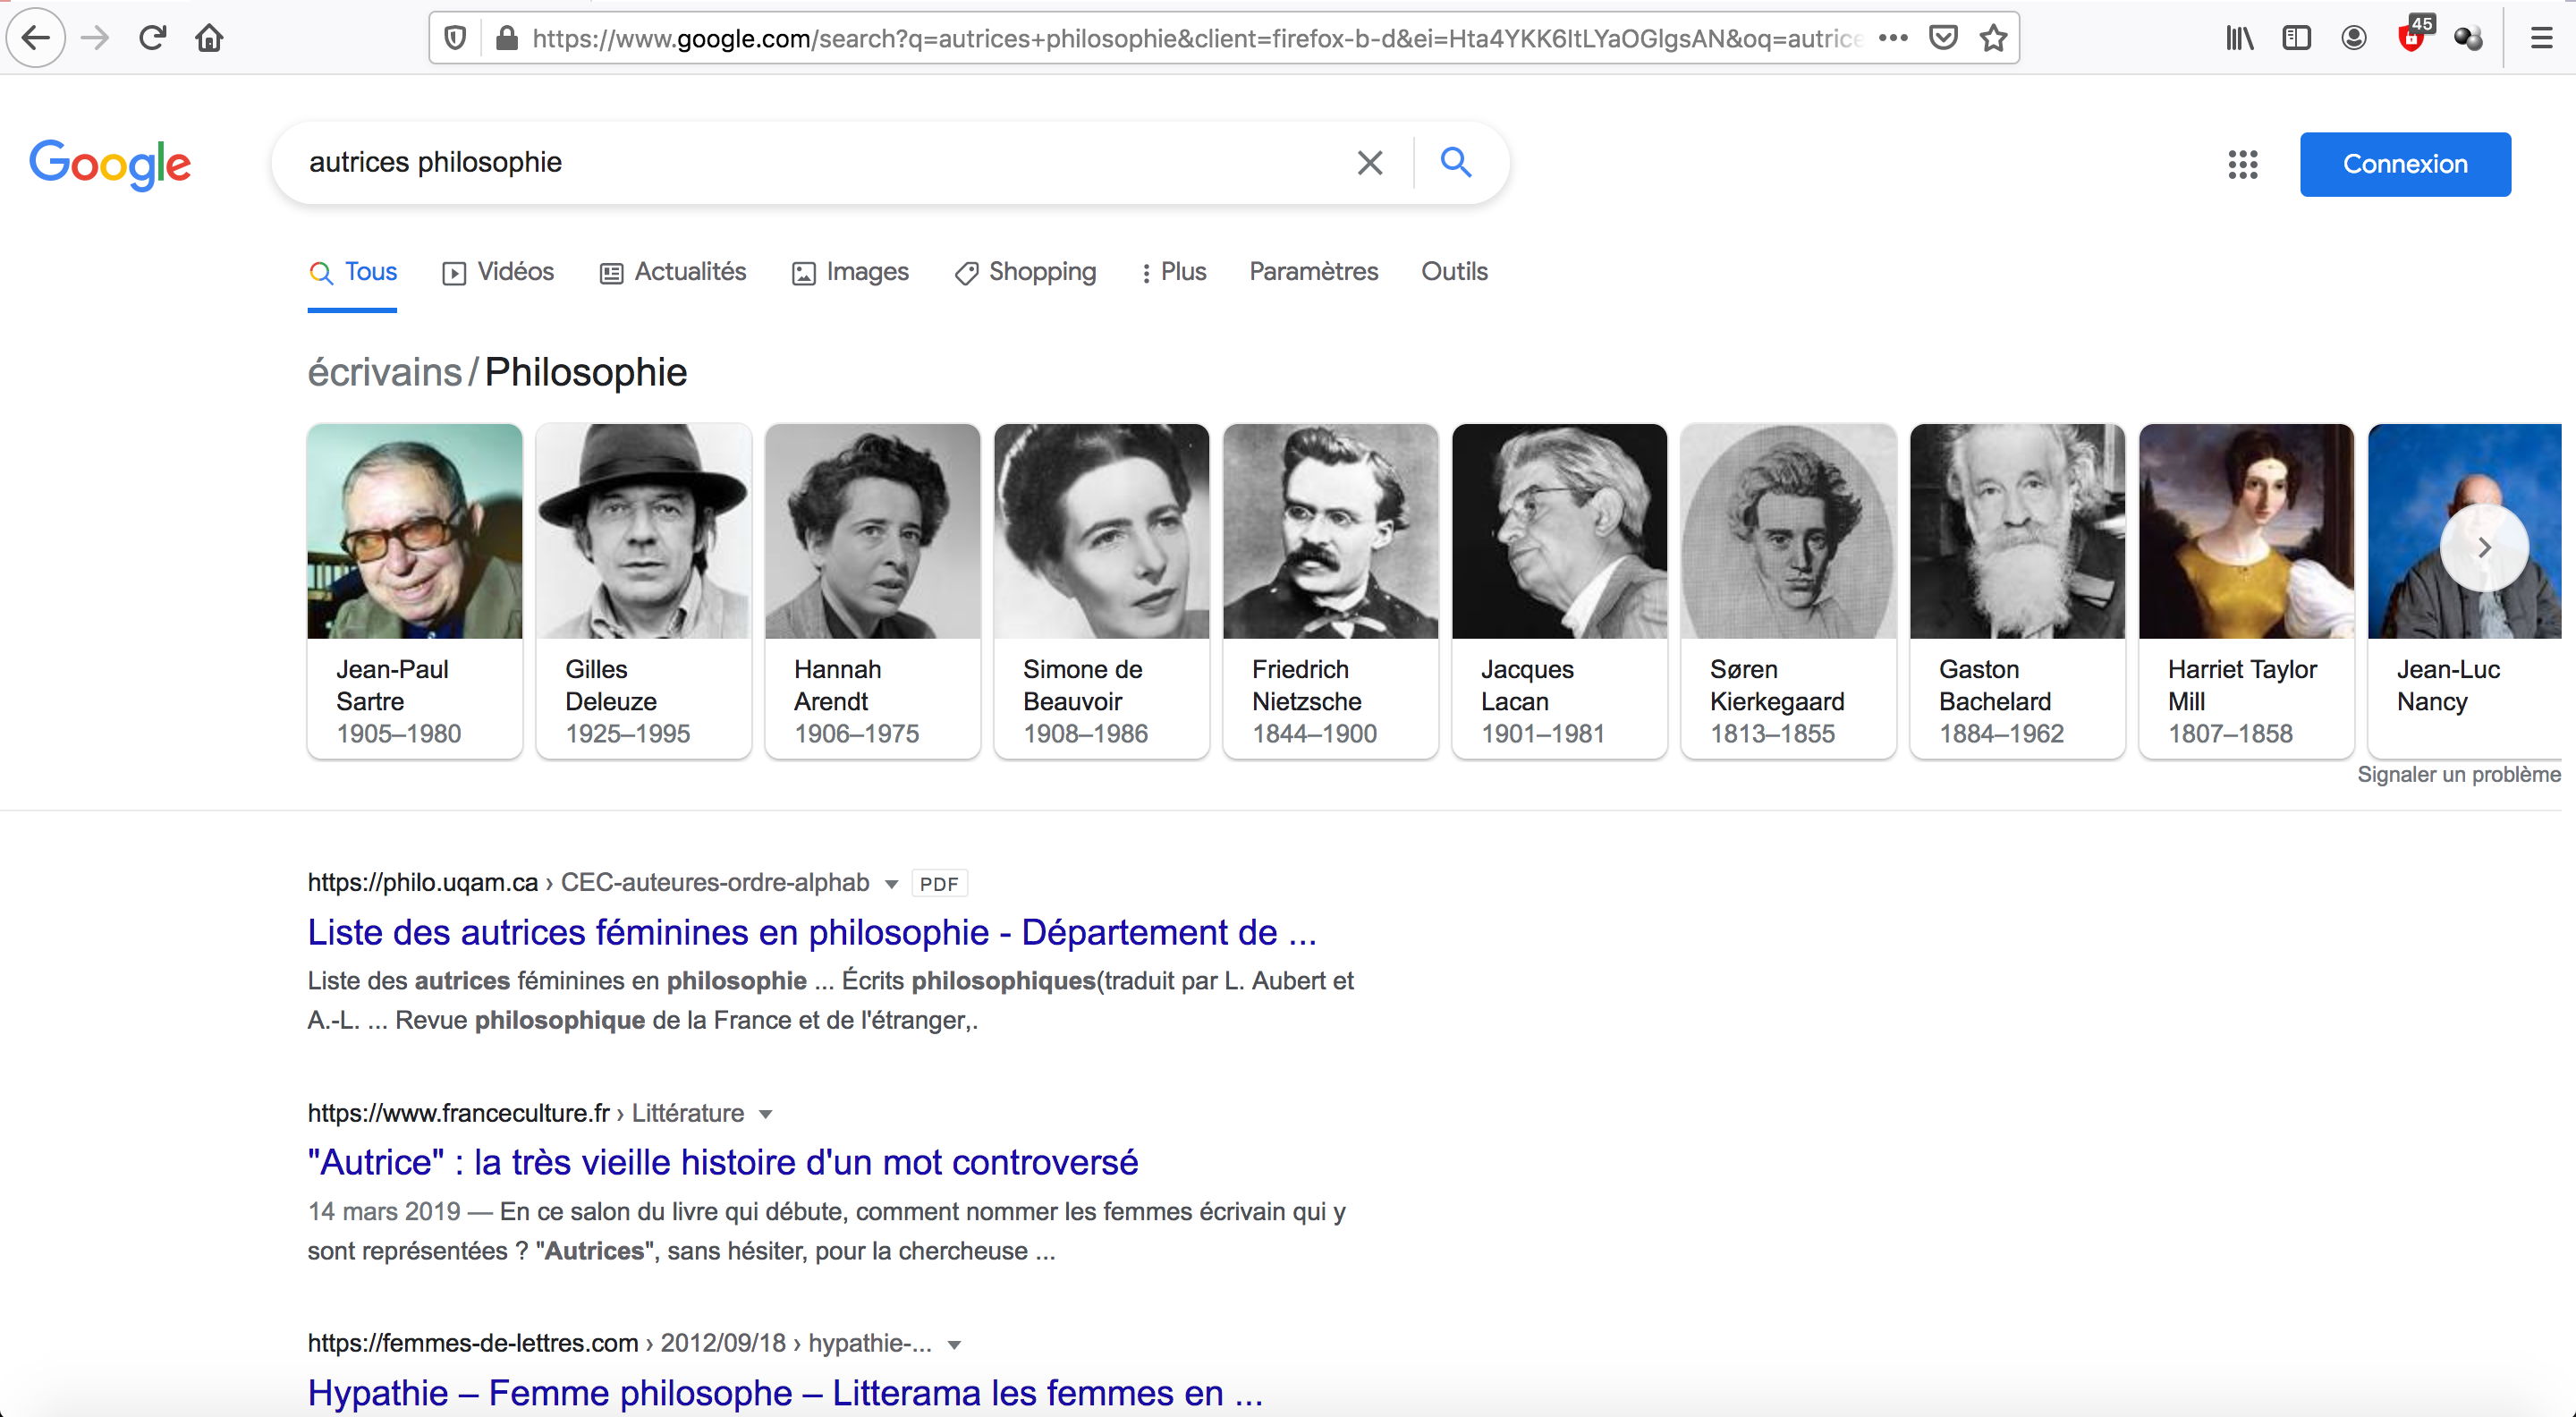Reload the current page
Screen dimensions: 2576x1417
coord(152,38)
